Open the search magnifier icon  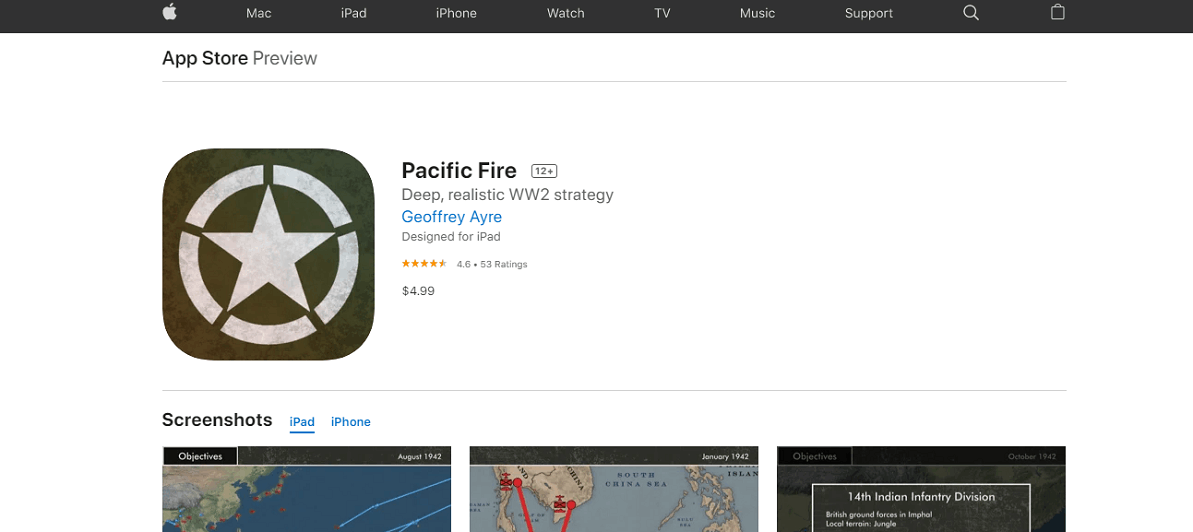click(971, 12)
